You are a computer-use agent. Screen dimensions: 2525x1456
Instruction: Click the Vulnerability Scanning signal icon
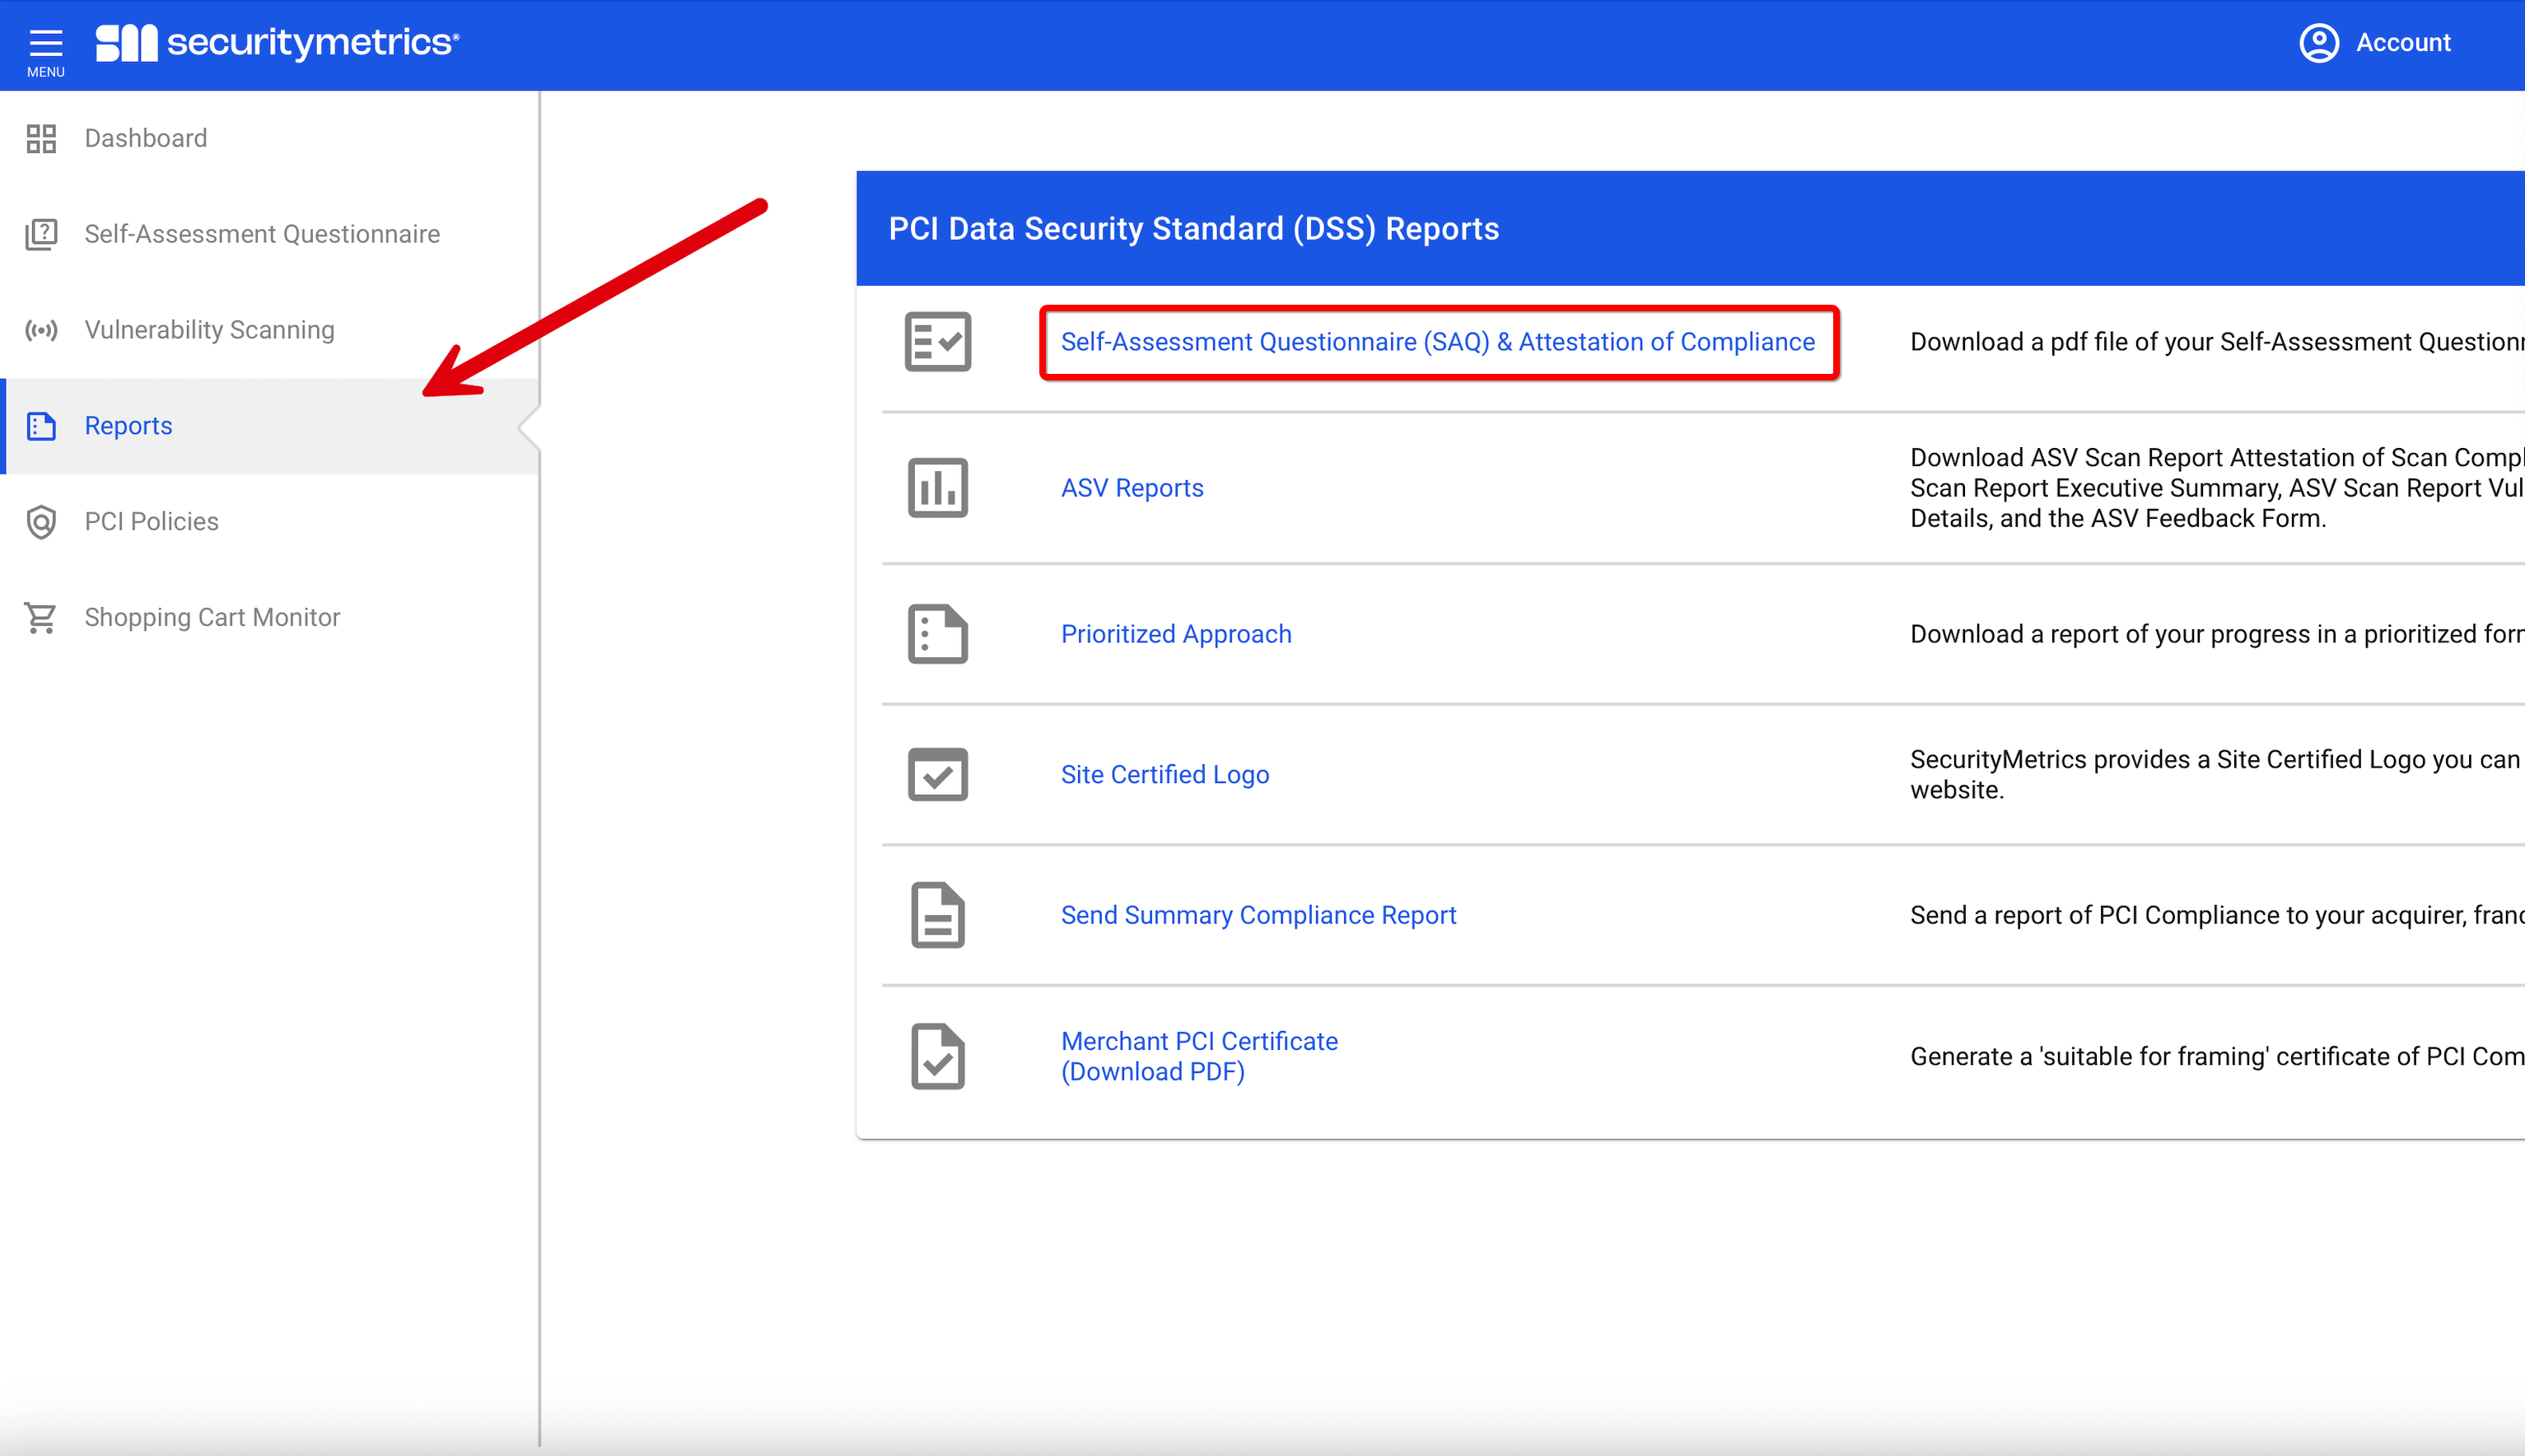tap(41, 330)
